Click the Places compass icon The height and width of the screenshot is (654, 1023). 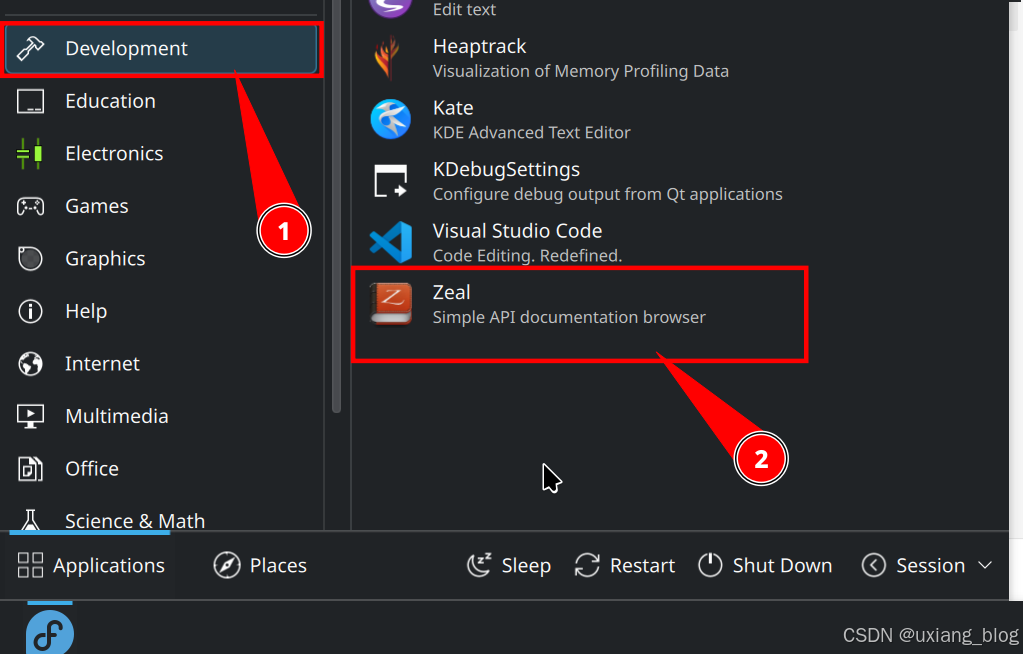[227, 565]
